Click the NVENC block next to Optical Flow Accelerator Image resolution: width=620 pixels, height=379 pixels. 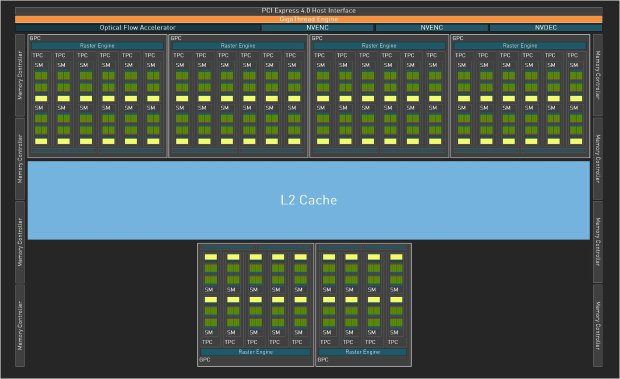(317, 28)
